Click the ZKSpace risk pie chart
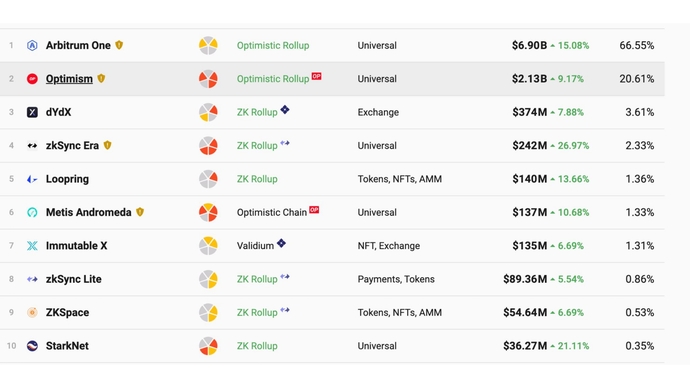690x388 pixels. [x=208, y=312]
